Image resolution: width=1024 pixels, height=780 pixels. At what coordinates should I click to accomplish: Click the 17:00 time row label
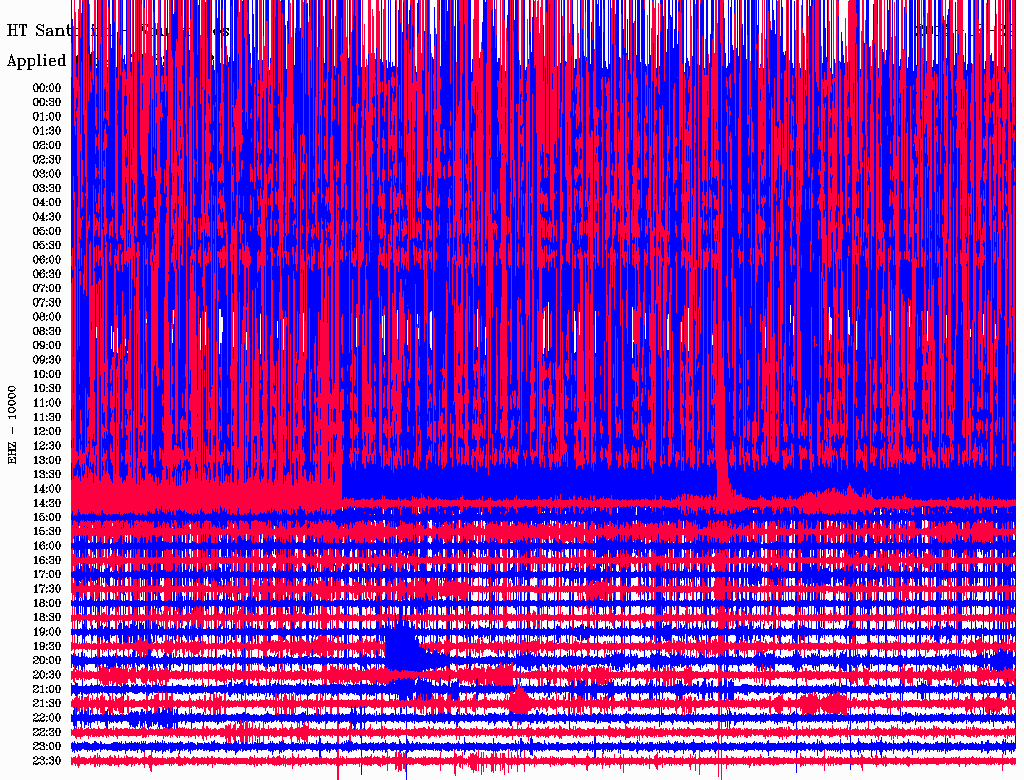(47, 575)
